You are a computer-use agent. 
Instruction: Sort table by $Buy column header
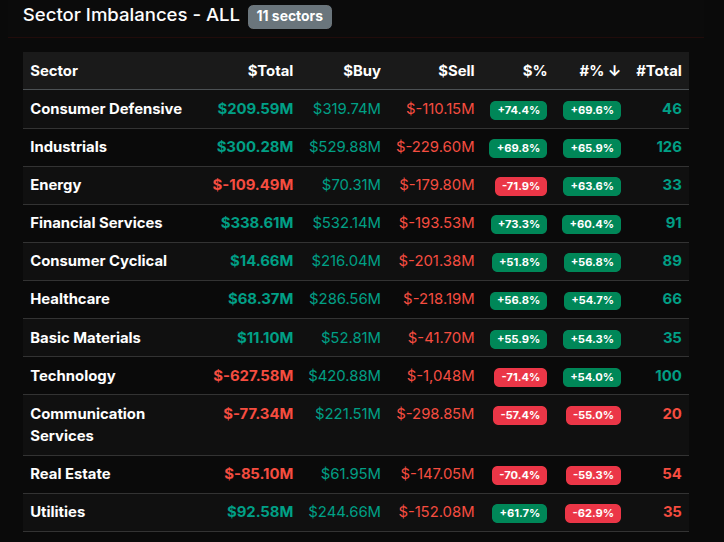(361, 71)
